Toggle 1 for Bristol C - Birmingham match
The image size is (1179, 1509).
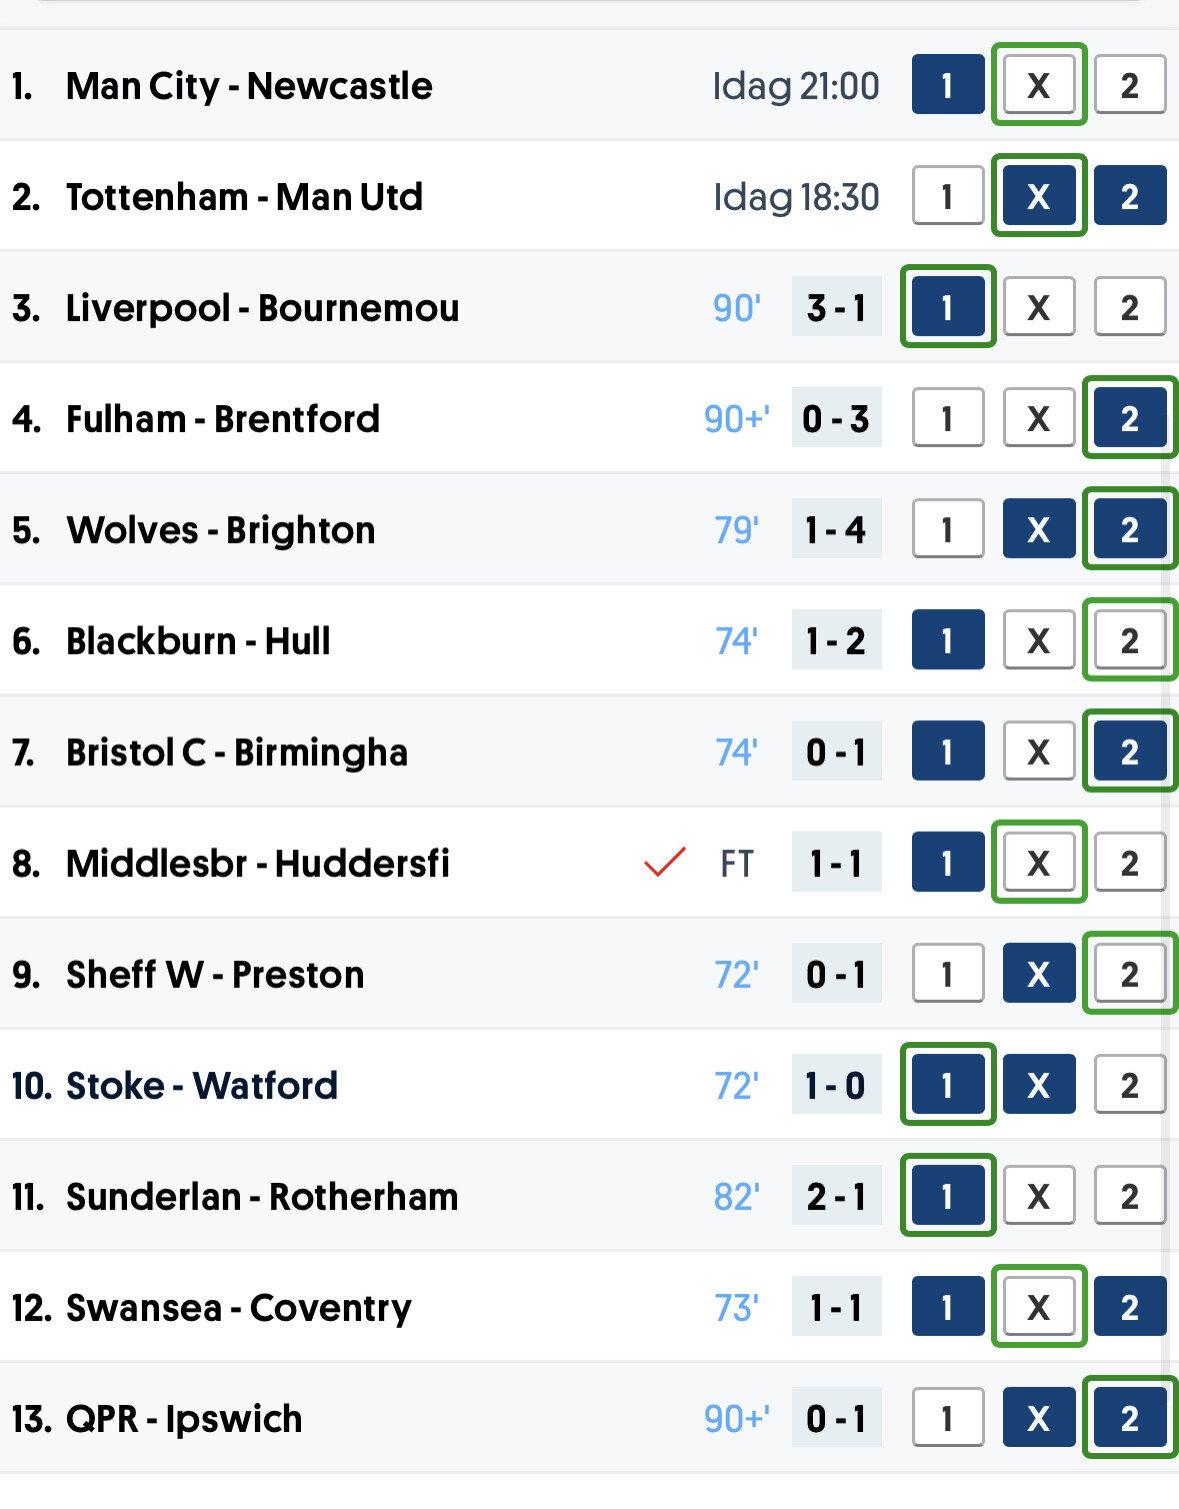[x=948, y=751]
